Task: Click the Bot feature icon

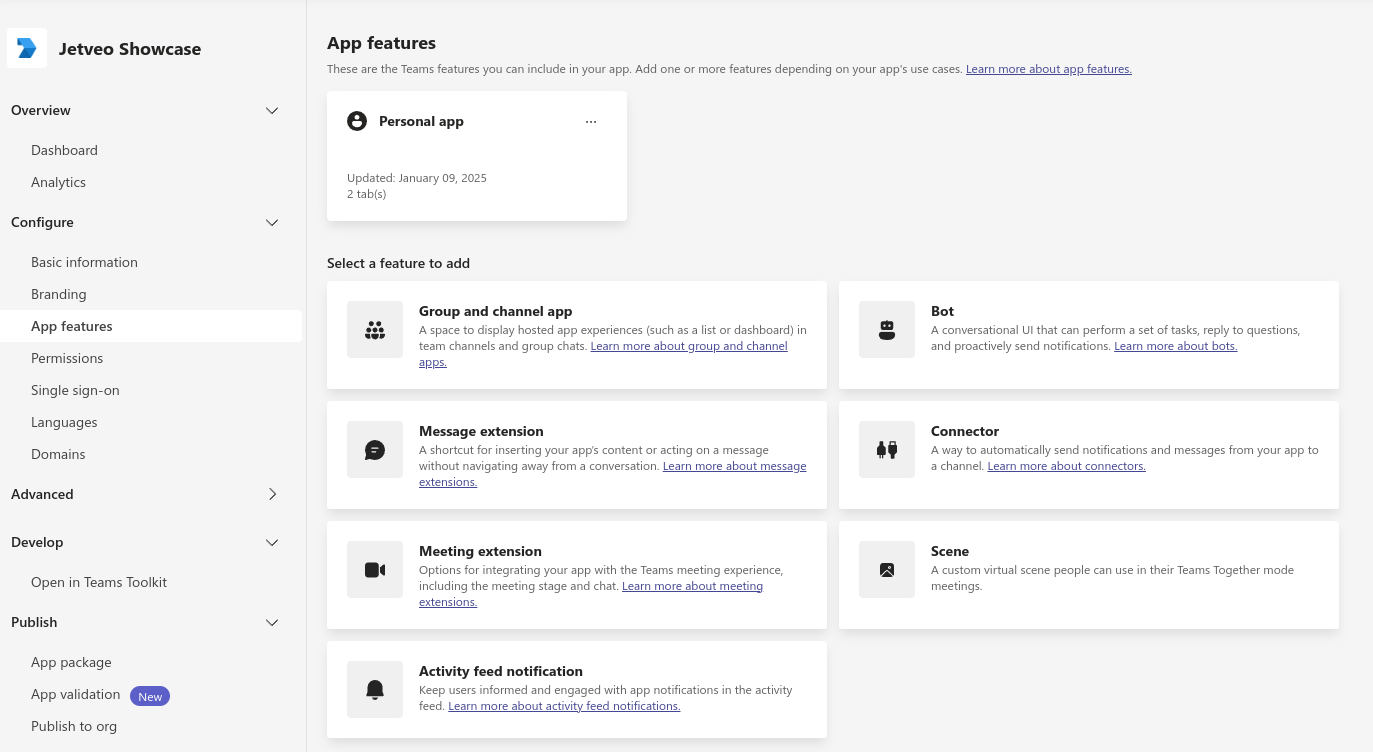Action: point(887,329)
